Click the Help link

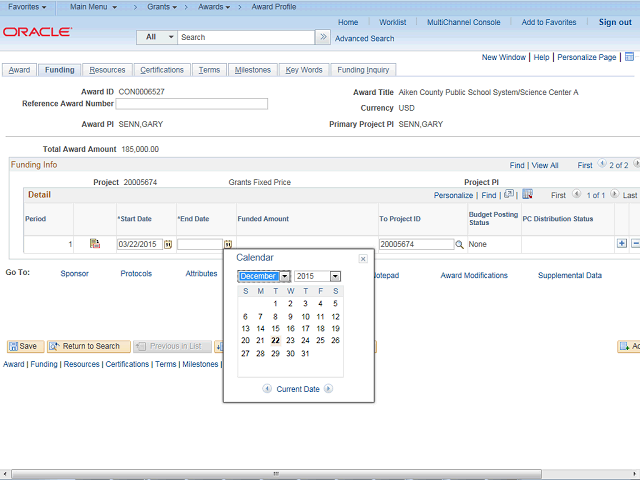(541, 57)
